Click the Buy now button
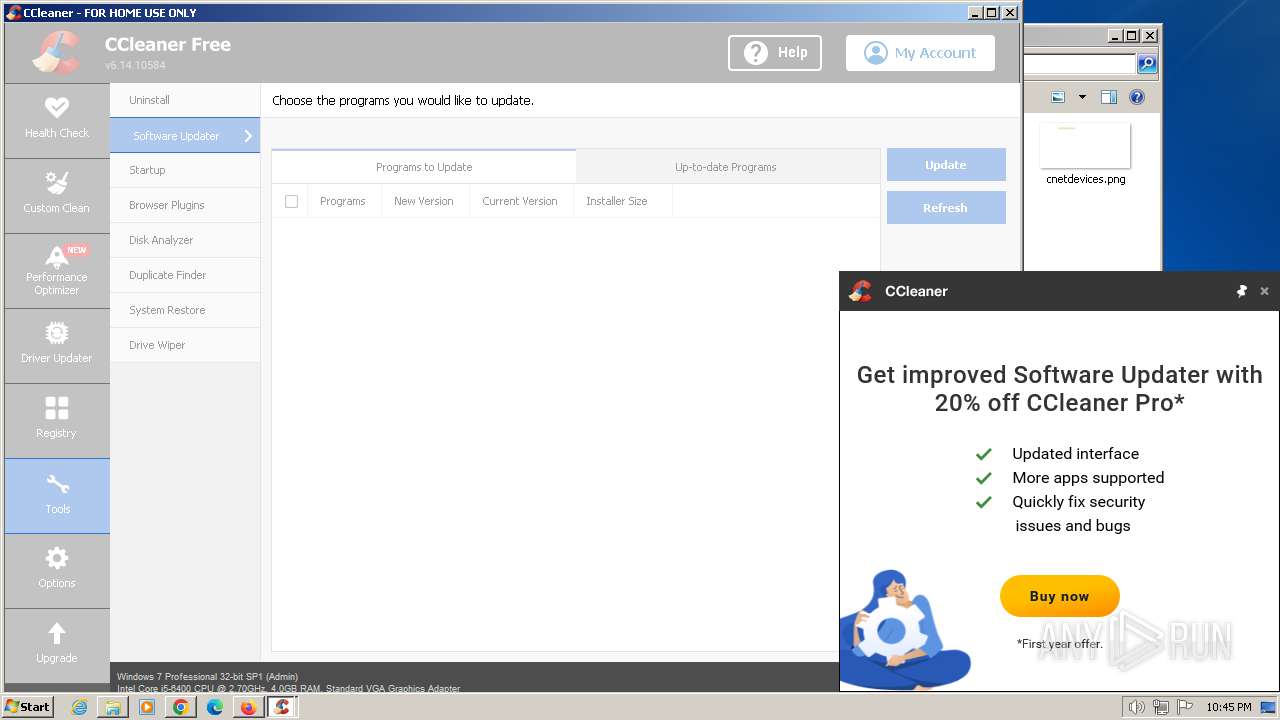1280x720 pixels. (x=1060, y=596)
